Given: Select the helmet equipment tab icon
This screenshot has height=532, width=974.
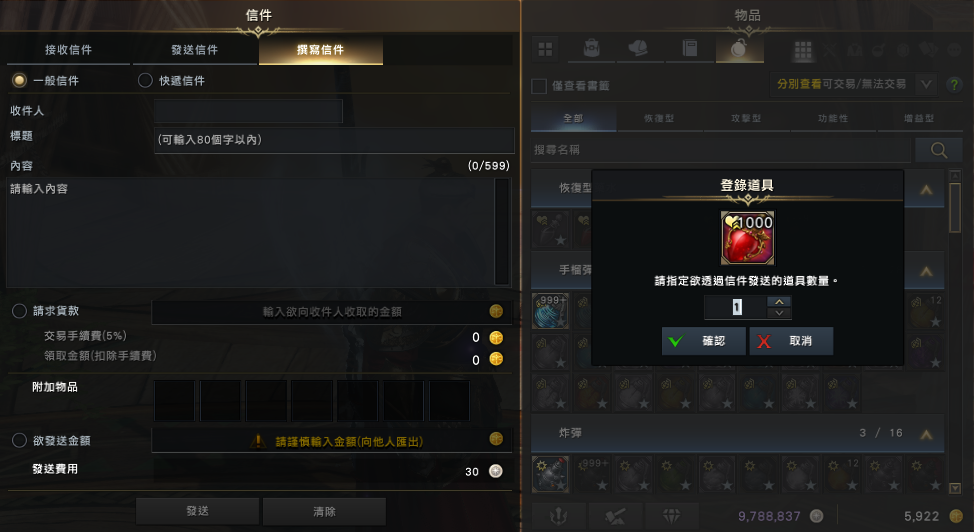Looking at the screenshot, I should point(639,49).
